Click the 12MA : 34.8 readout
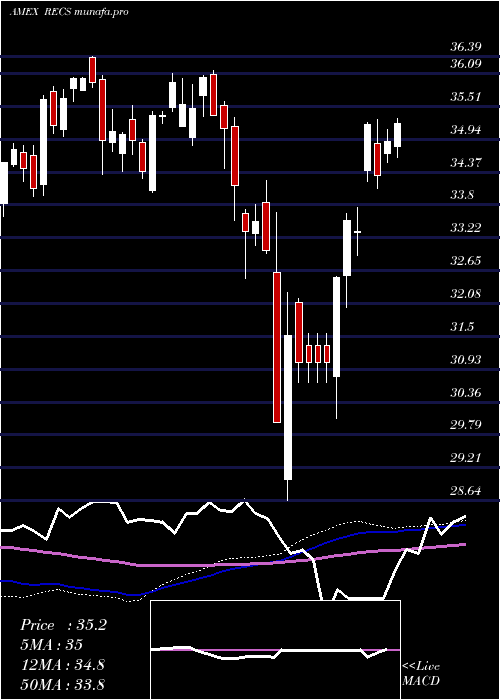The image size is (500, 700). tap(62, 665)
